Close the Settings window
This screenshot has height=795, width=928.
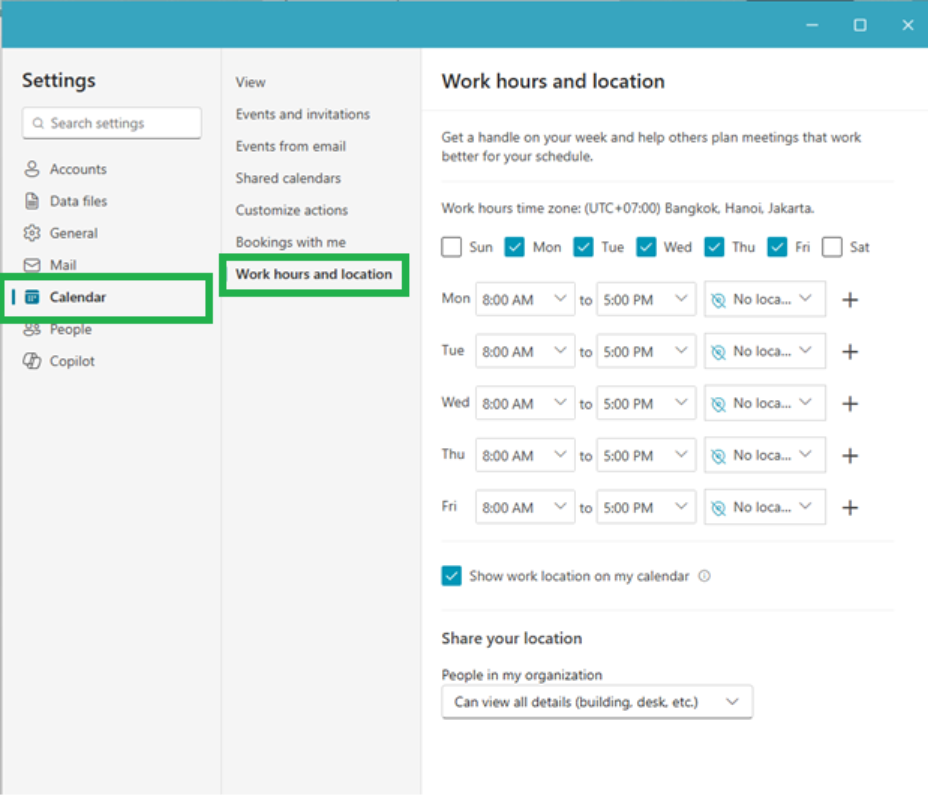pyautogui.click(x=907, y=25)
